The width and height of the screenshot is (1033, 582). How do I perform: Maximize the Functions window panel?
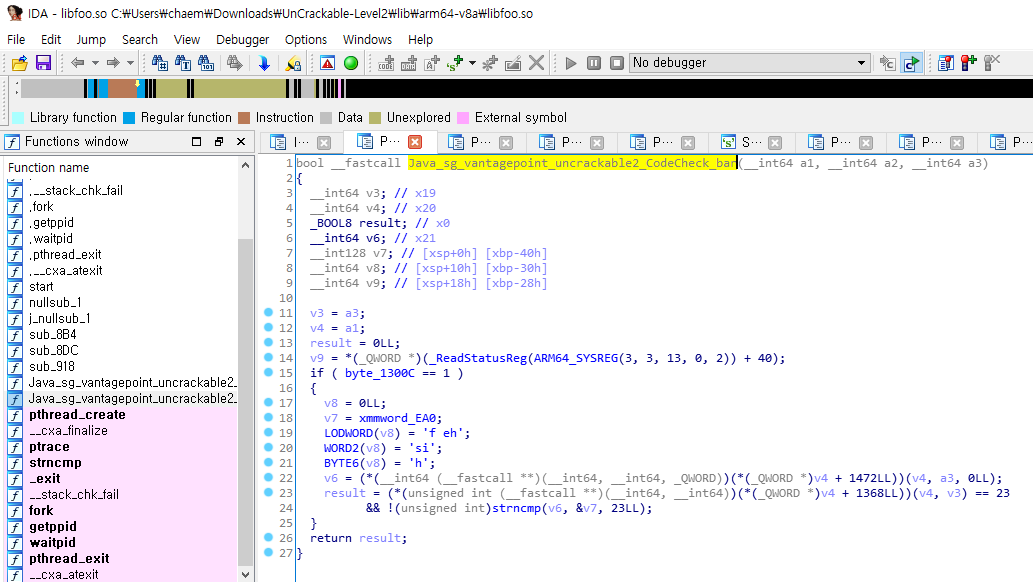click(x=196, y=142)
